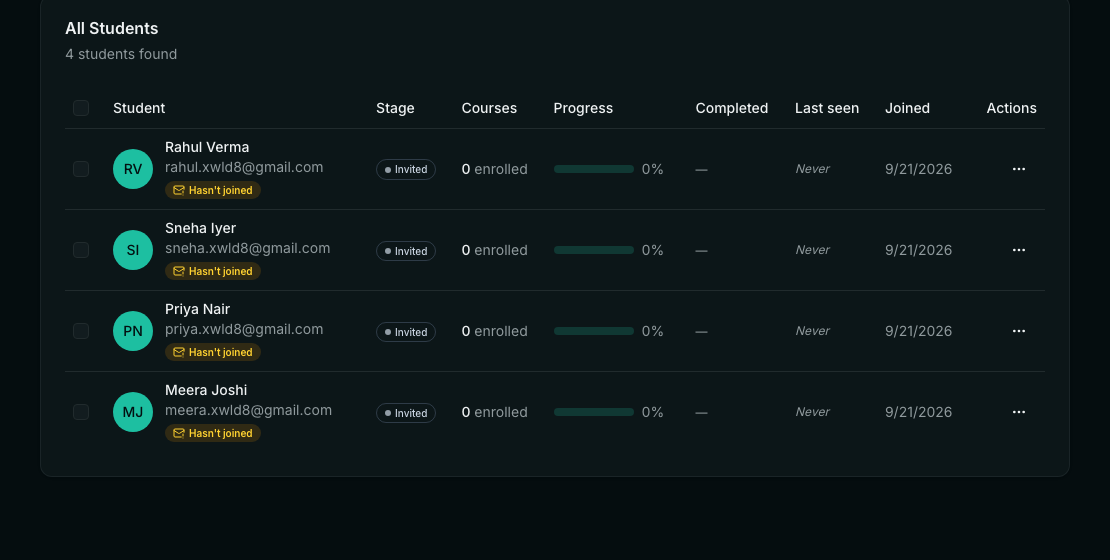Click the Stage column header

395,108
